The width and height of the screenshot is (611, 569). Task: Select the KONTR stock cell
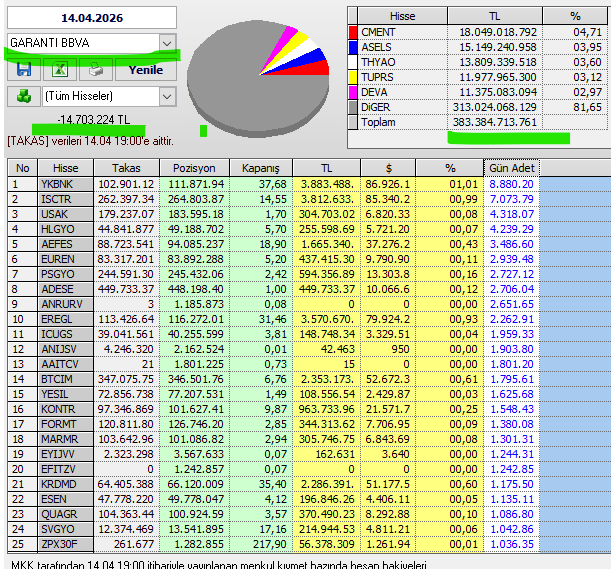pos(65,409)
